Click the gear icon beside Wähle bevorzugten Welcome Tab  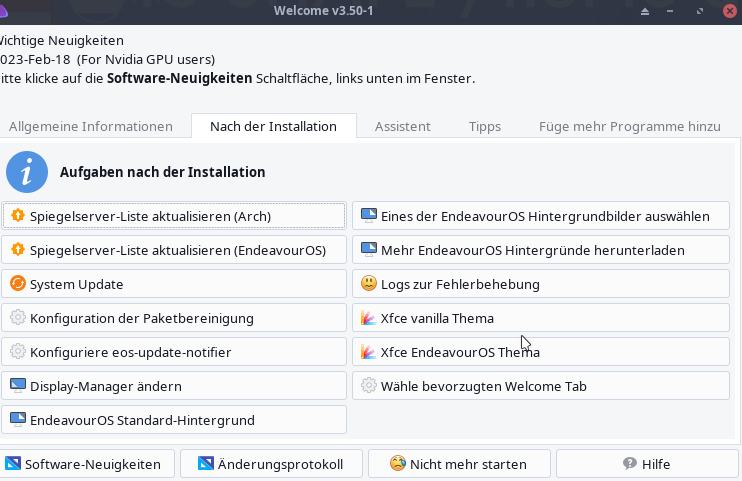pos(369,386)
